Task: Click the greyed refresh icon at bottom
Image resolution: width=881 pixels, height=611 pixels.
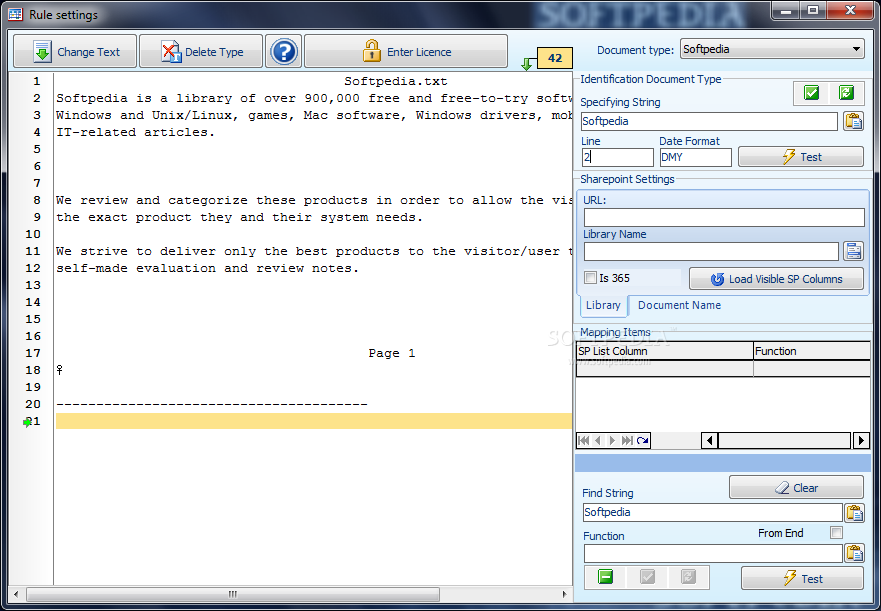Action: click(688, 577)
